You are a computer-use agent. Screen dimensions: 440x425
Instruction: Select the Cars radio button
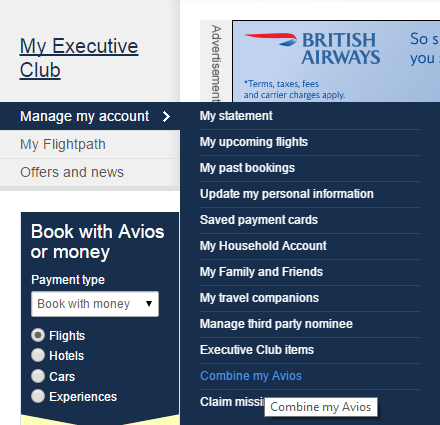click(x=38, y=376)
